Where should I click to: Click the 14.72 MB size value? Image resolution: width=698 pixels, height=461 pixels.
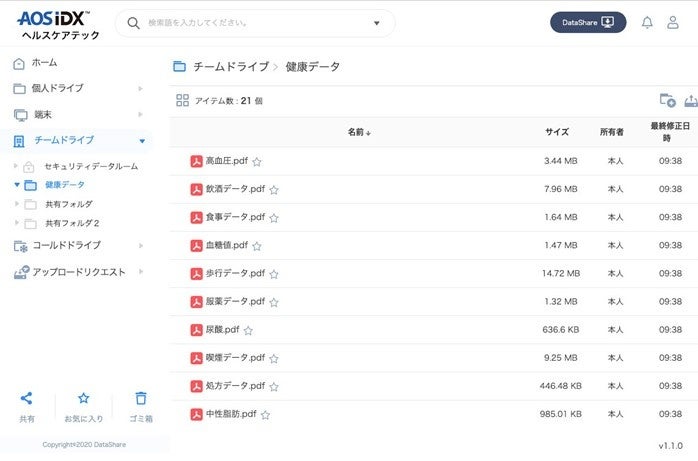(560, 274)
